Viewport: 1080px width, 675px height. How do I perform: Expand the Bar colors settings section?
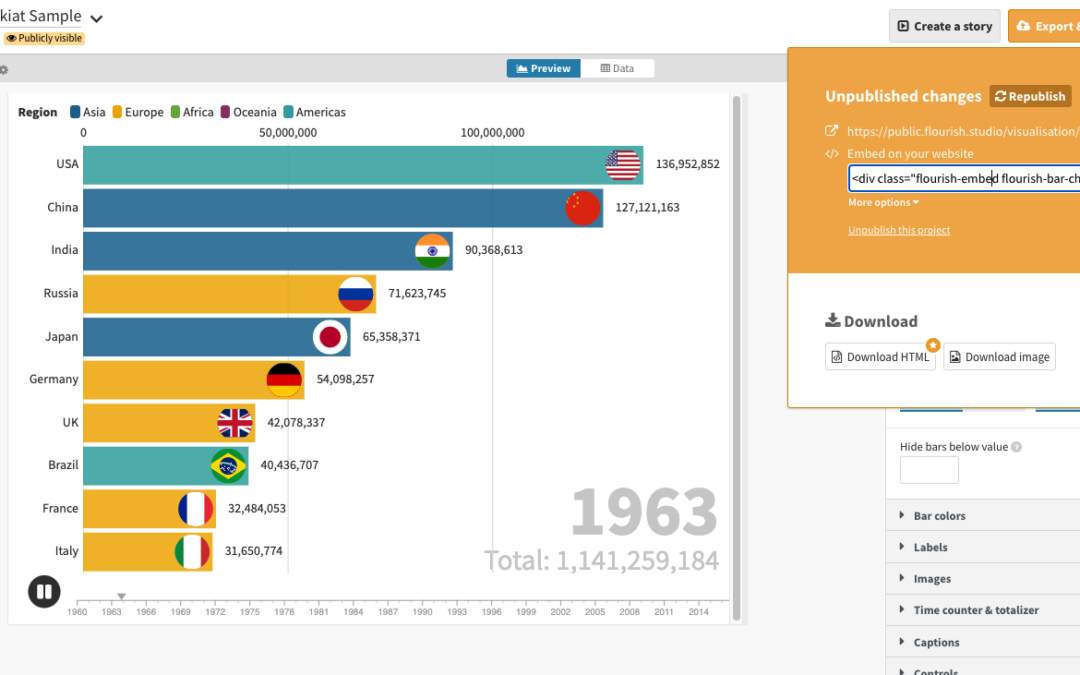[x=939, y=516]
